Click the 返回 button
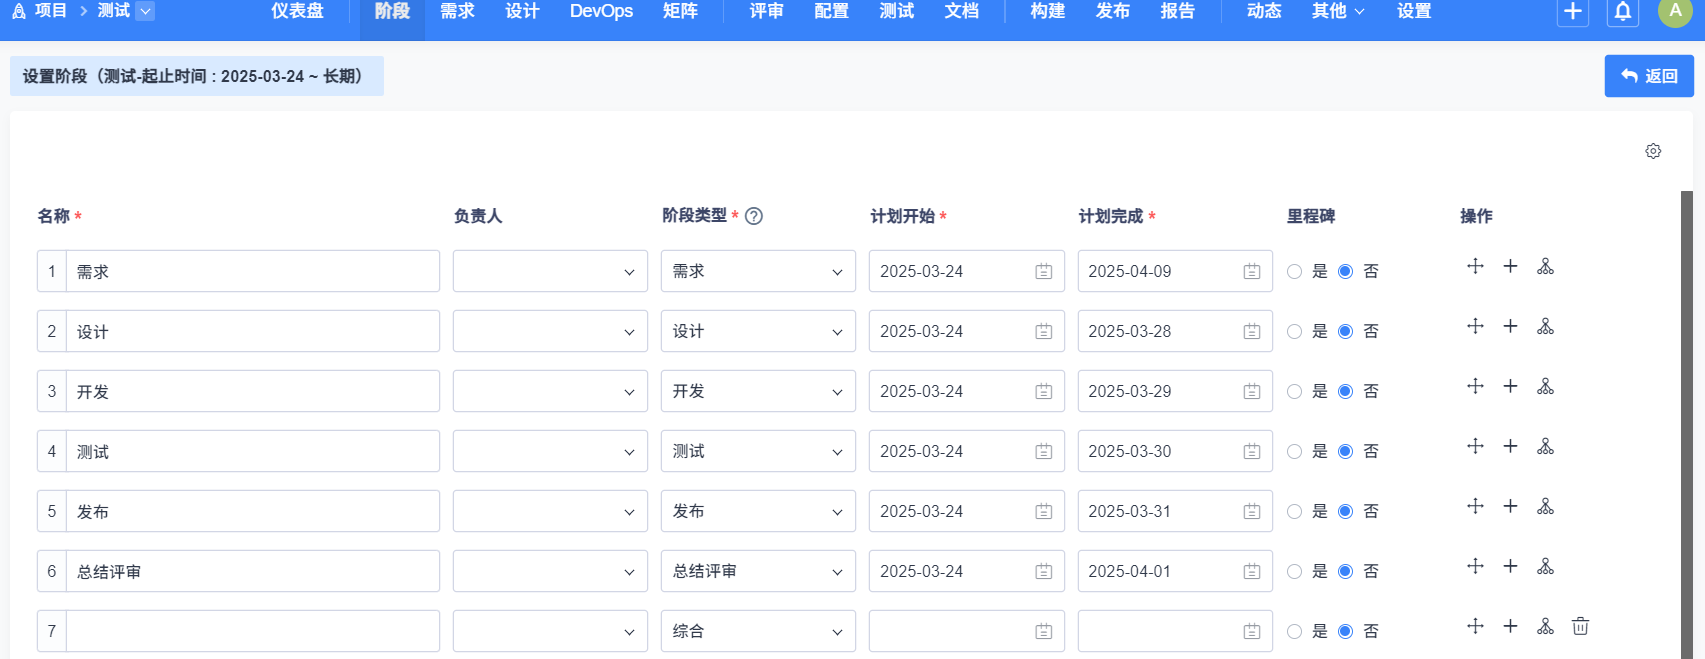This screenshot has width=1705, height=659. pyautogui.click(x=1648, y=76)
